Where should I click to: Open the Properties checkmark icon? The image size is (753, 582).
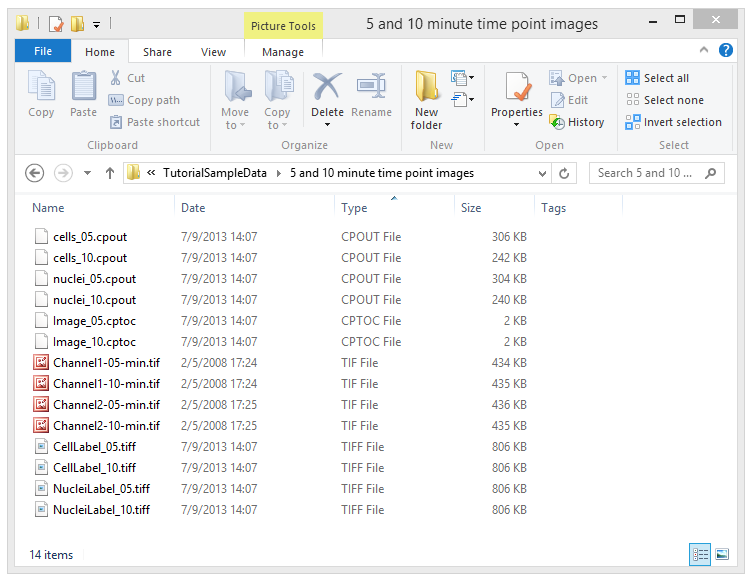click(x=516, y=88)
